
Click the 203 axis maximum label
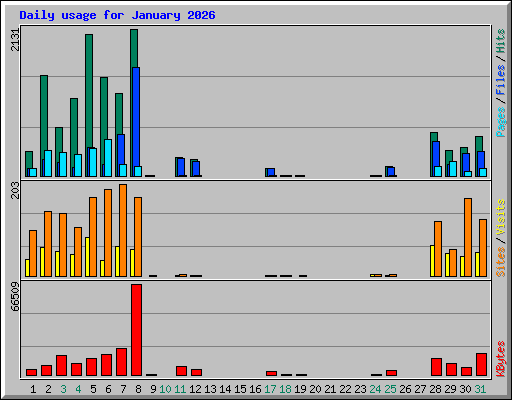coord(15,190)
